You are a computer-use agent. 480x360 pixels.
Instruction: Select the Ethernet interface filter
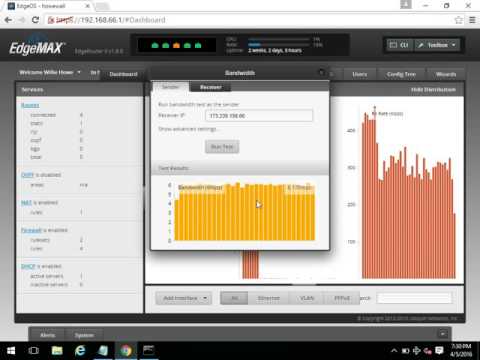pos(268,298)
